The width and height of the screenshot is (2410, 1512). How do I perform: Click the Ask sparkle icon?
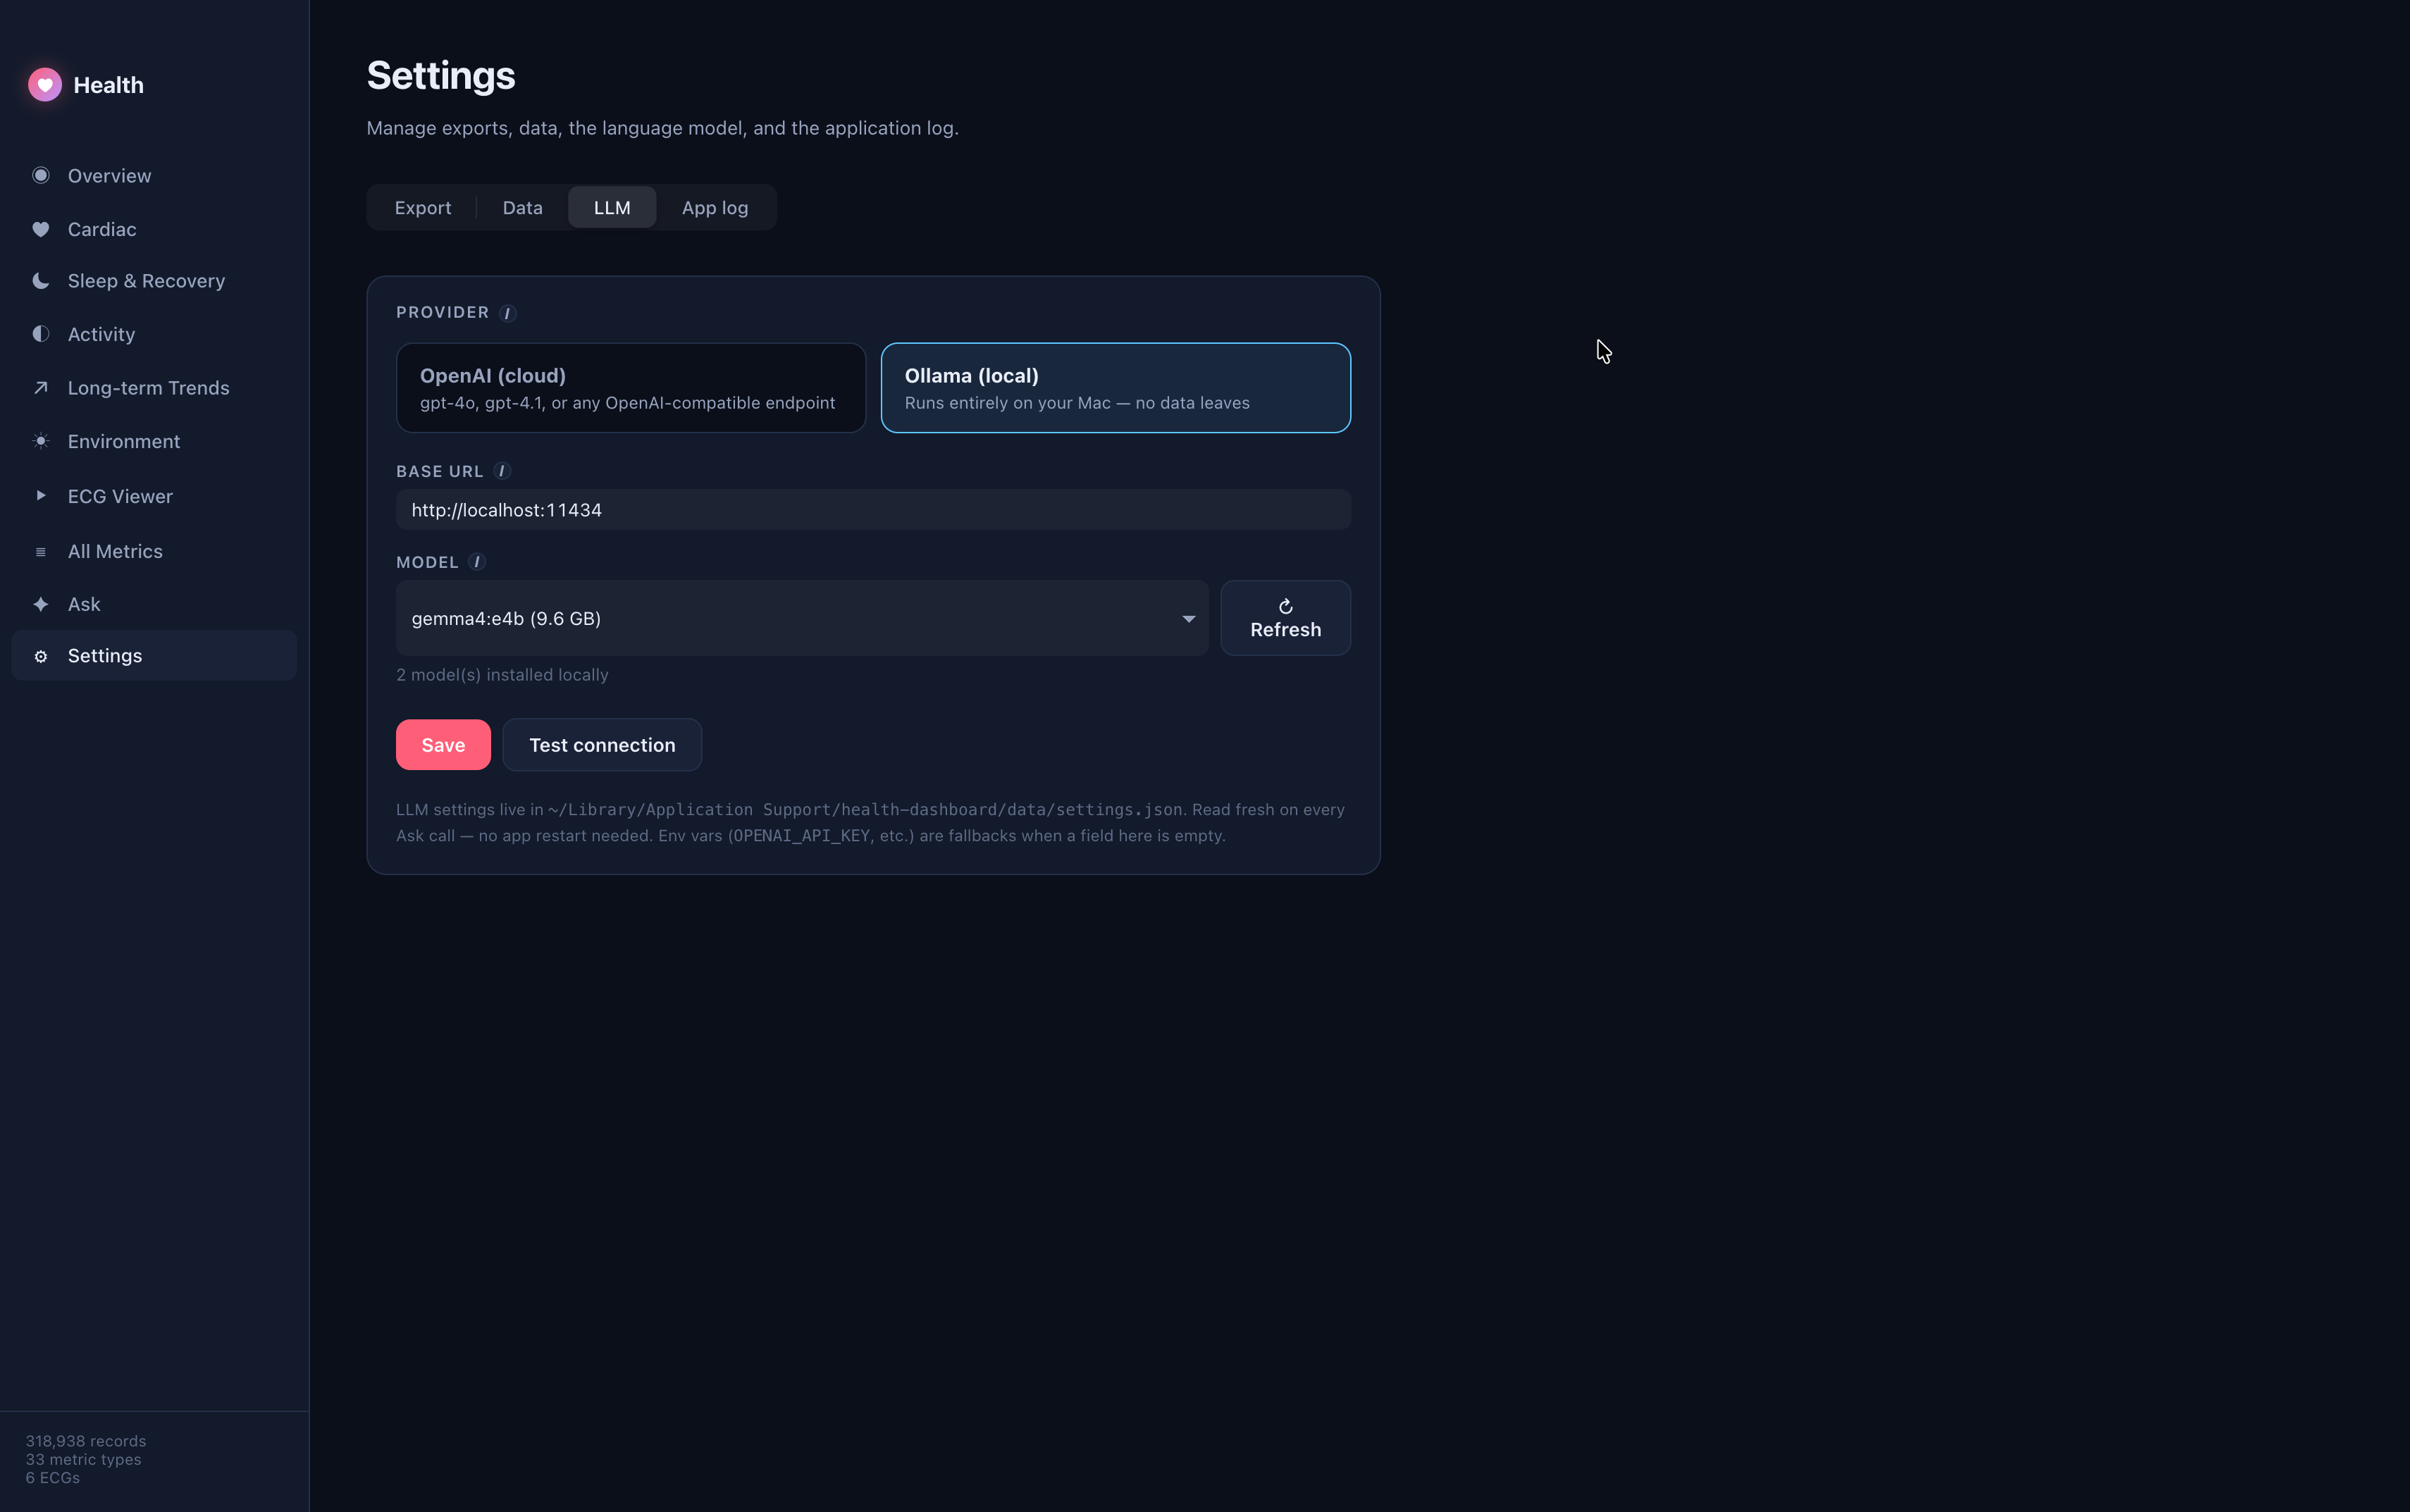(41, 604)
